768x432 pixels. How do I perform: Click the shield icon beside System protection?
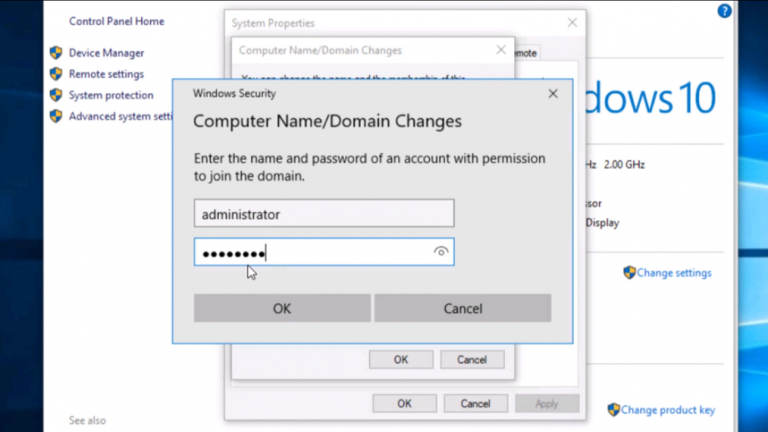tap(56, 95)
